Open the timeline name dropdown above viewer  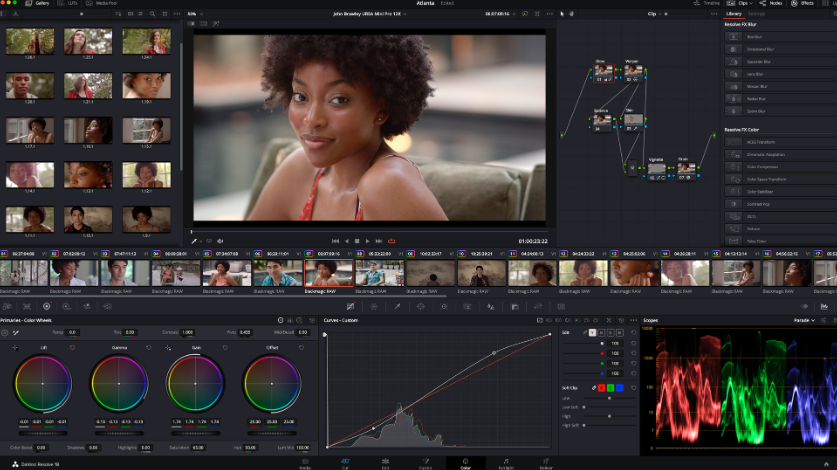point(369,14)
